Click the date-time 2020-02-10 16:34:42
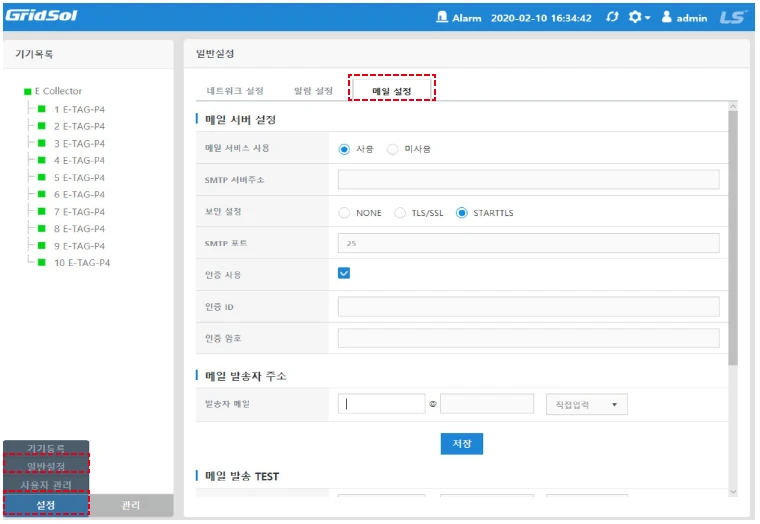Screen dimensions: 760x524 pos(541,18)
